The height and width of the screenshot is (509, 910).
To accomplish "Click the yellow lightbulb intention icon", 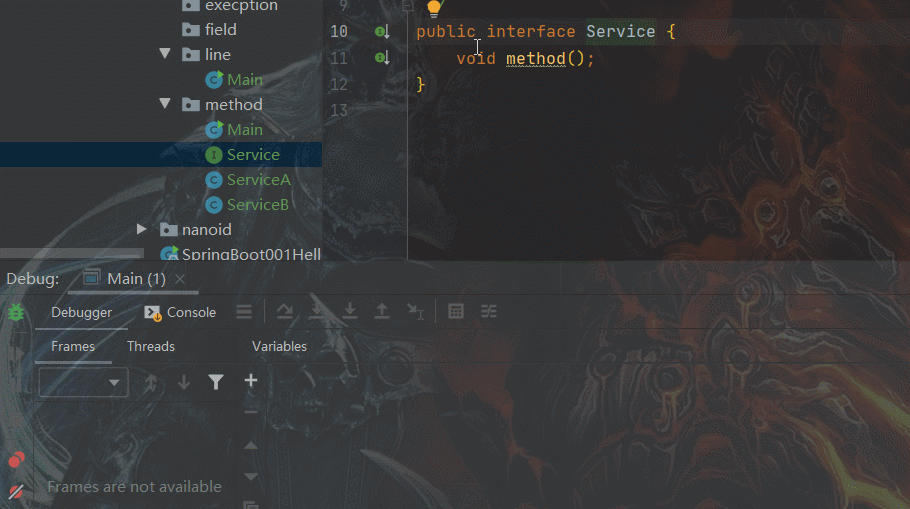I will point(434,9).
